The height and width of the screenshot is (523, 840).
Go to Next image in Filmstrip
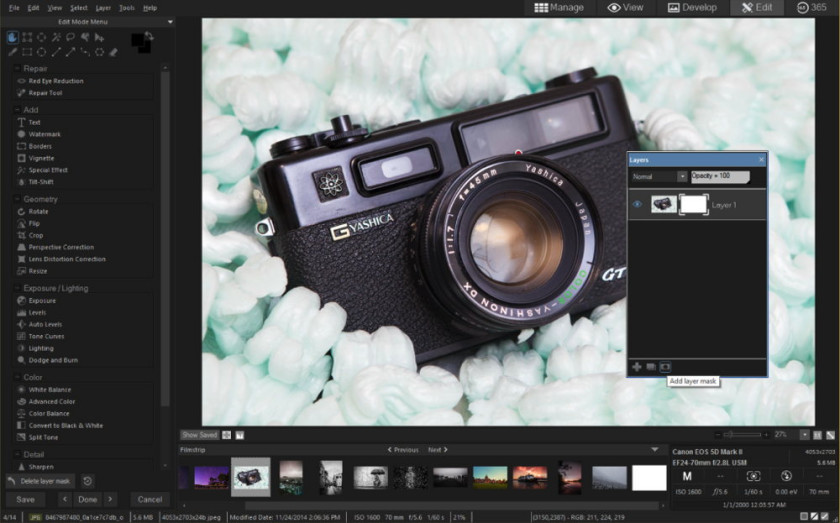(x=438, y=450)
